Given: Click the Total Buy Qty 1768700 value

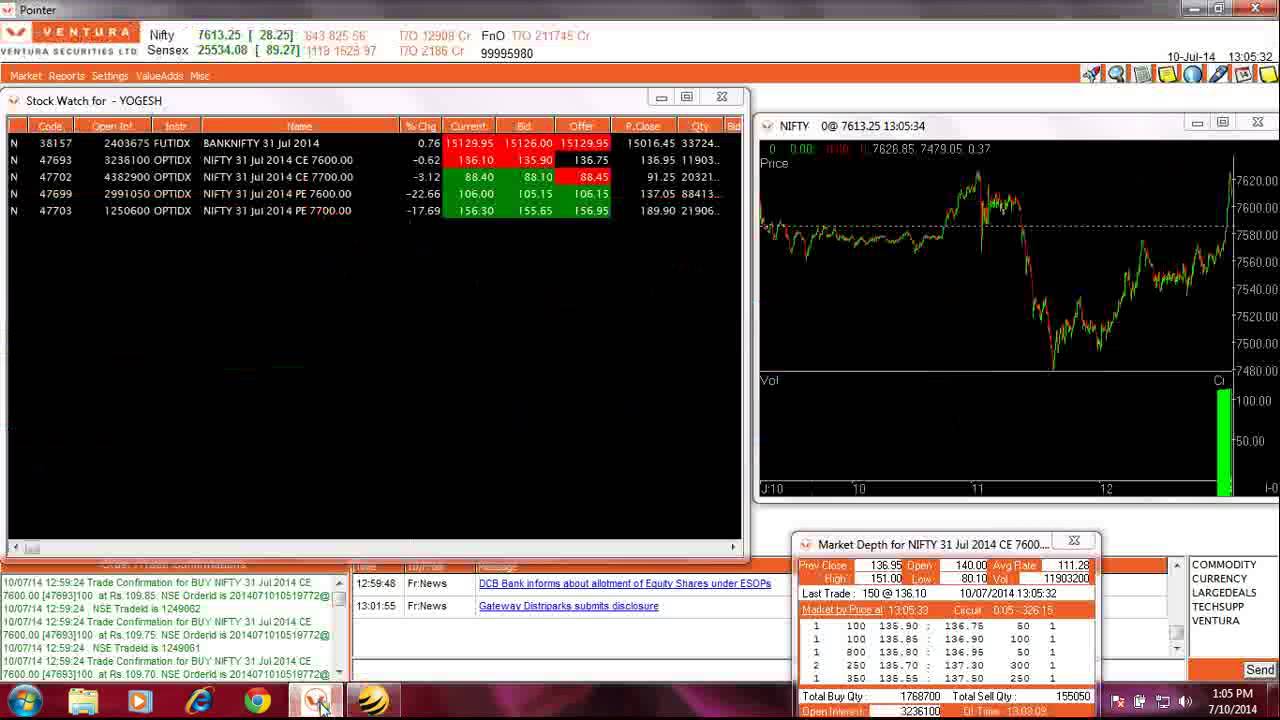Looking at the screenshot, I should (x=919, y=696).
